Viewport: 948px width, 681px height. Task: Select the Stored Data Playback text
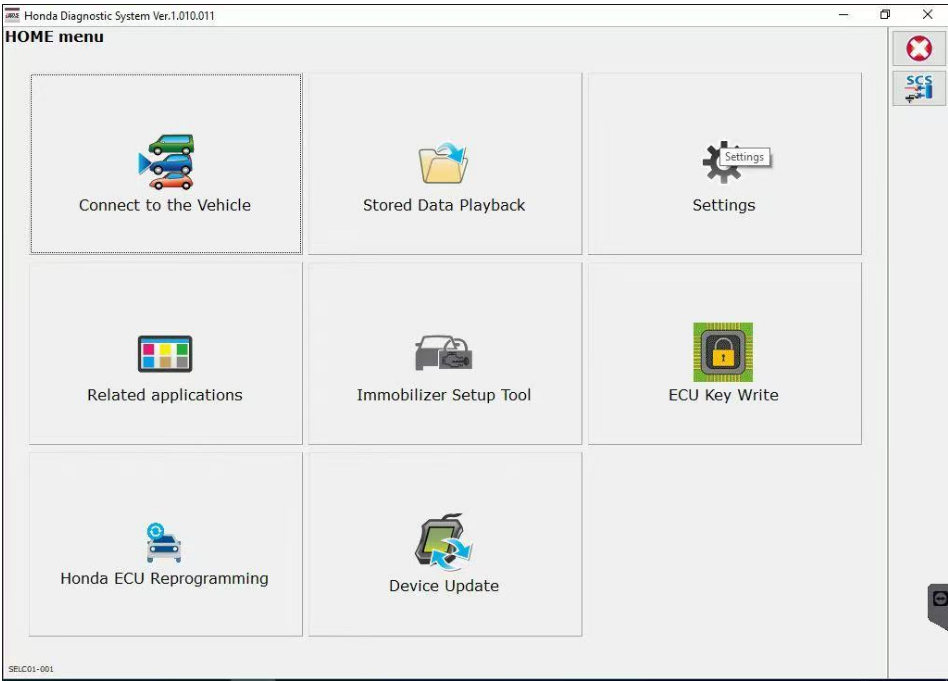pyautogui.click(x=444, y=206)
